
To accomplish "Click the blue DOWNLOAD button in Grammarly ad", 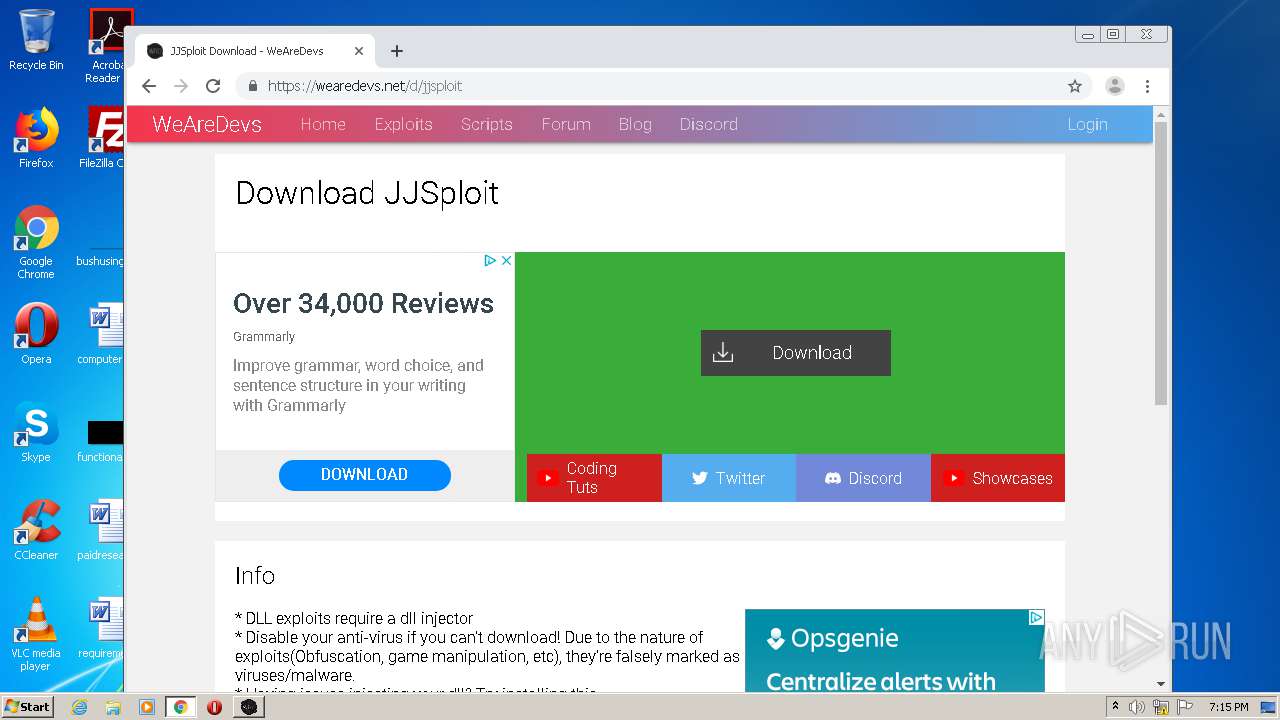I will point(365,475).
